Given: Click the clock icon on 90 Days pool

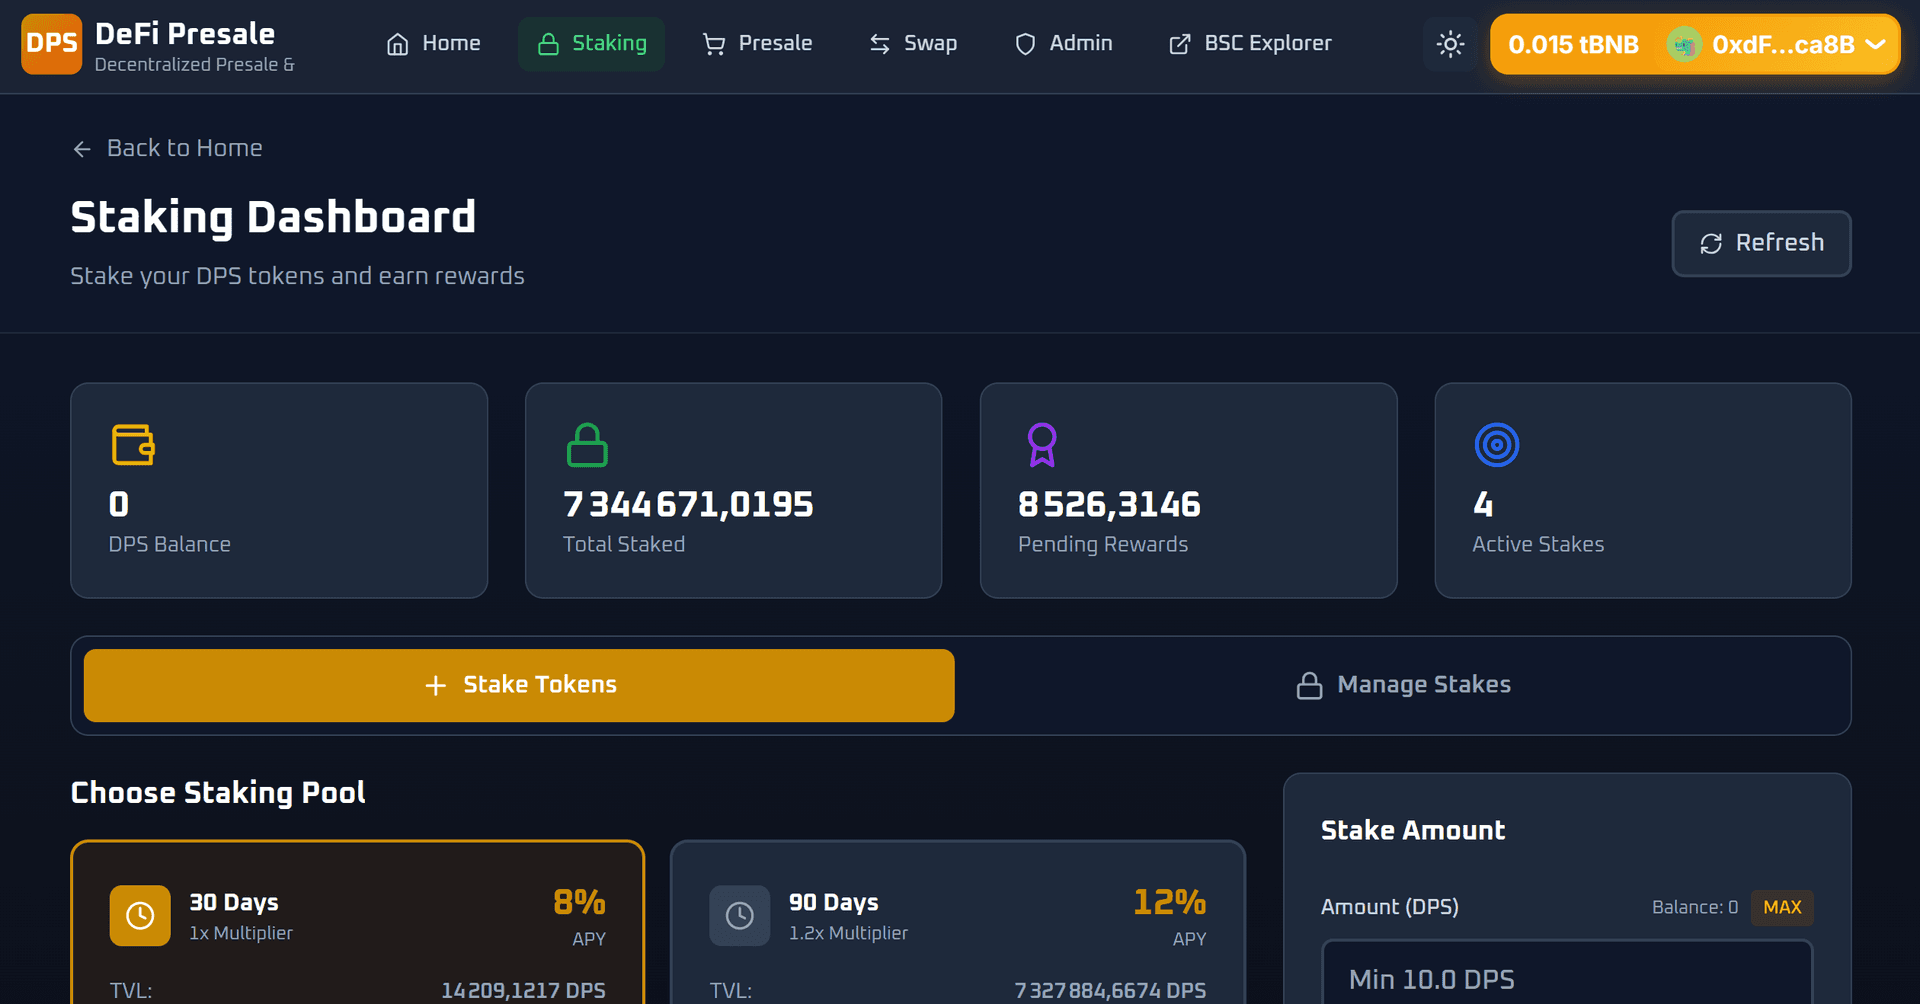Looking at the screenshot, I should tap(739, 915).
